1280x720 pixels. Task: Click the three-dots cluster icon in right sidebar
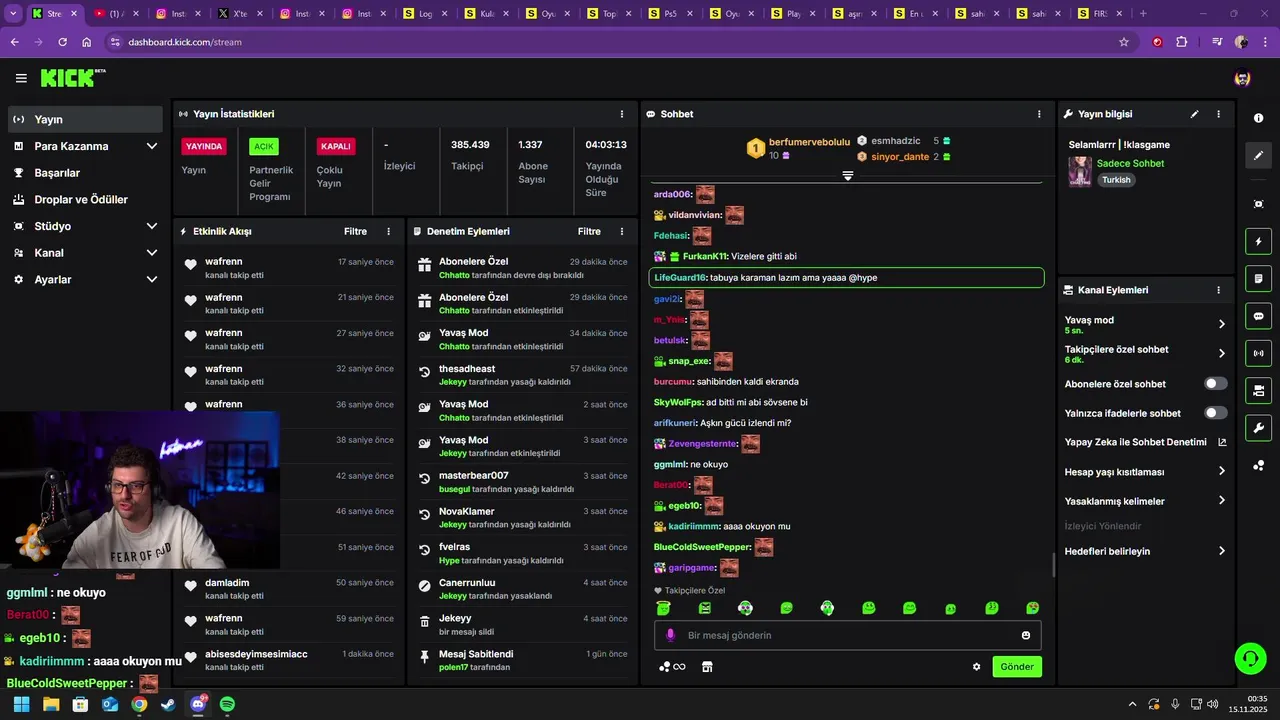tap(1258, 466)
